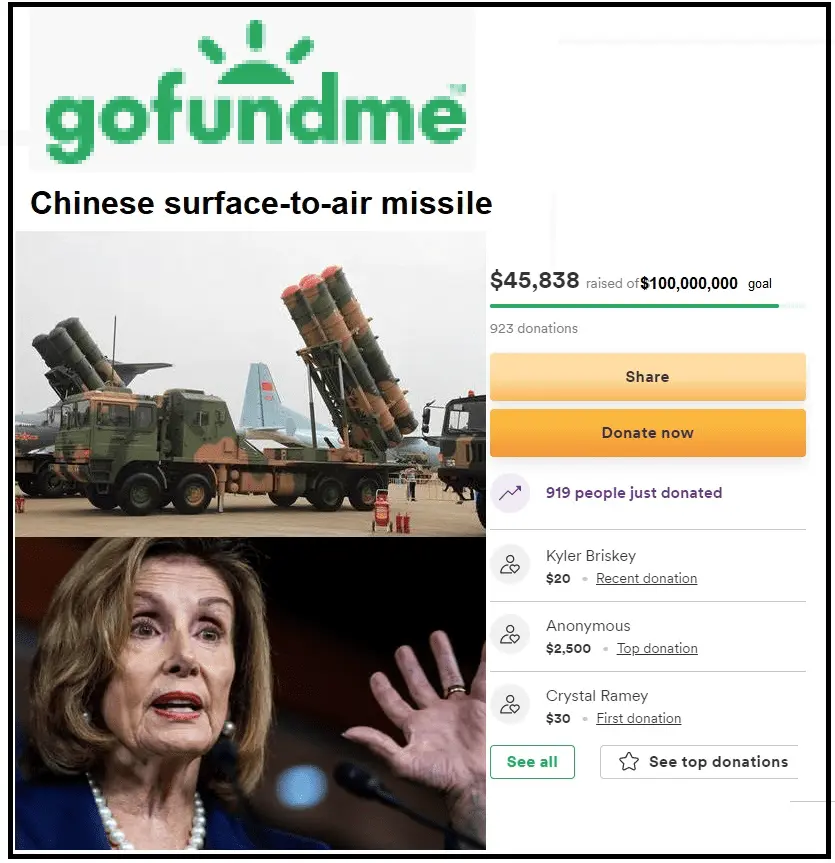This screenshot has width=835, height=863.
Task: Click the 923 donations count
Action: pyautogui.click(x=534, y=329)
